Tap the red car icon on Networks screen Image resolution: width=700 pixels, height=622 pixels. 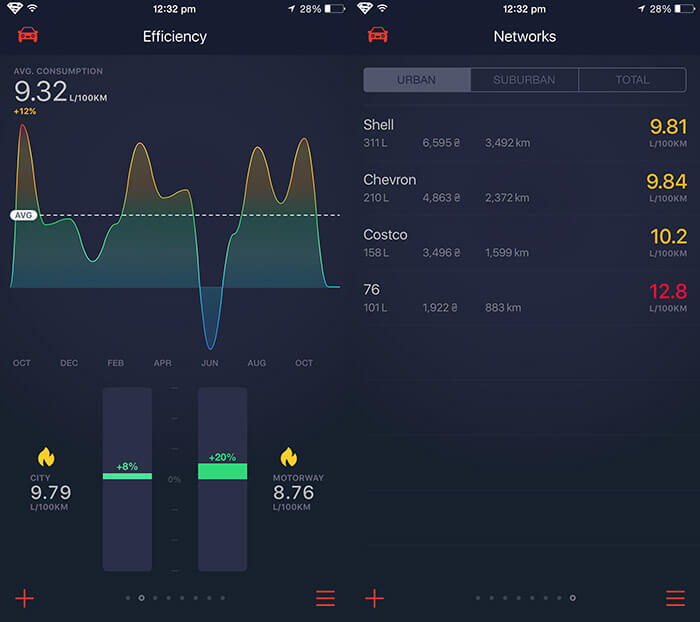(378, 36)
